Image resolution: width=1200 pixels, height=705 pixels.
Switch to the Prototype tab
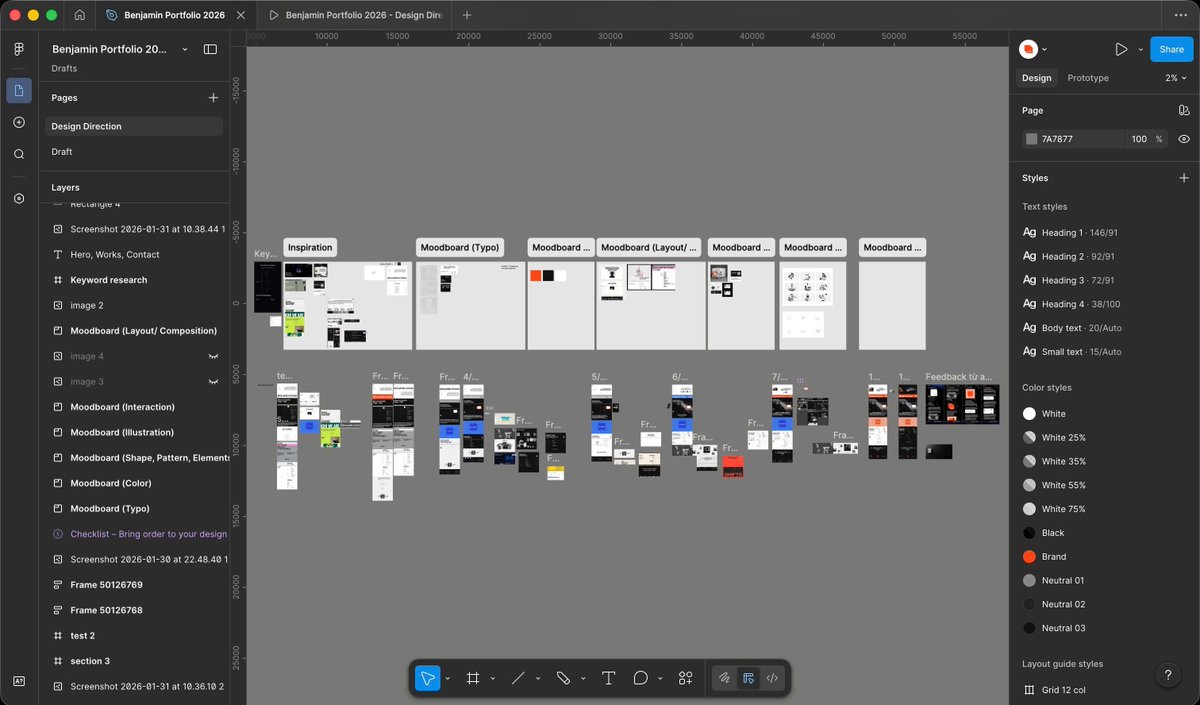[1088, 78]
